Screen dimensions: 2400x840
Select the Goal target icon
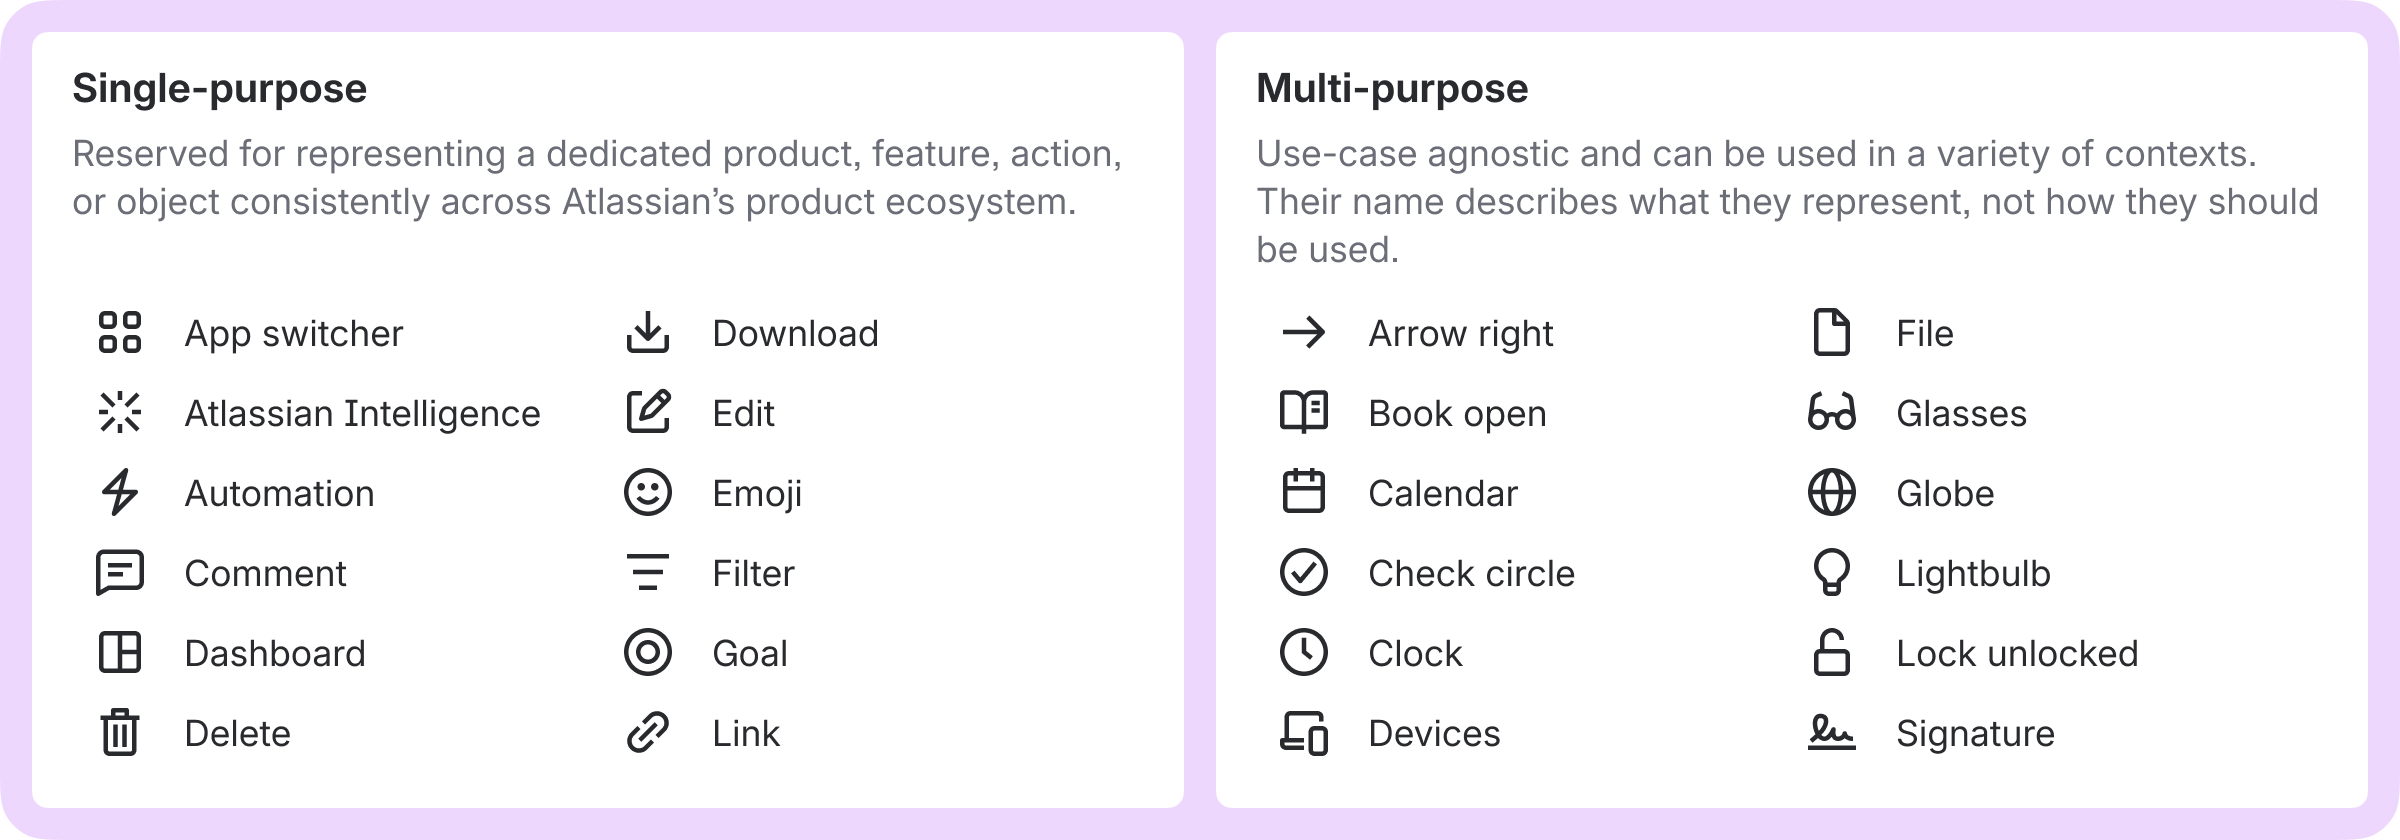[648, 653]
